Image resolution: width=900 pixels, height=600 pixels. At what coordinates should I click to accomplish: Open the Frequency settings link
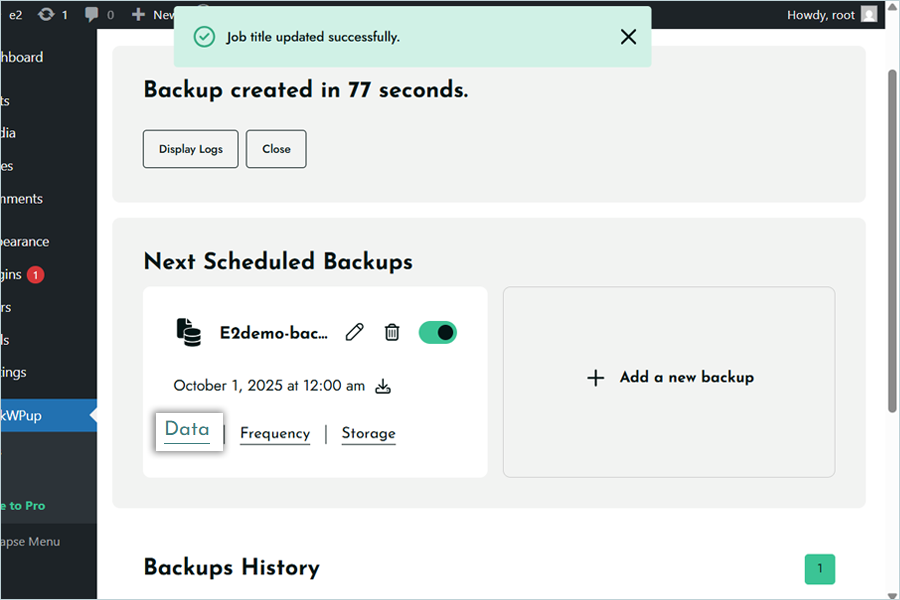click(275, 434)
